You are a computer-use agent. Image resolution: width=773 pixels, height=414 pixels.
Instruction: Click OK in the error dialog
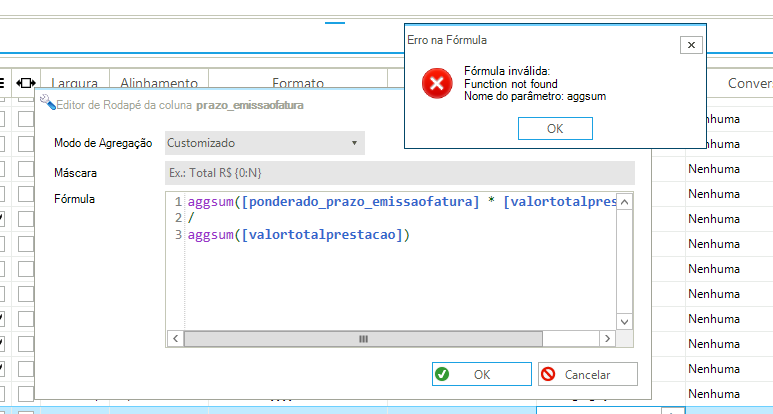coord(555,128)
